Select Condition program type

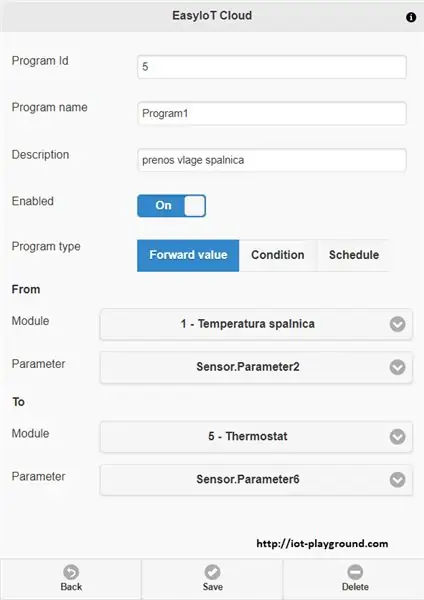click(x=278, y=255)
